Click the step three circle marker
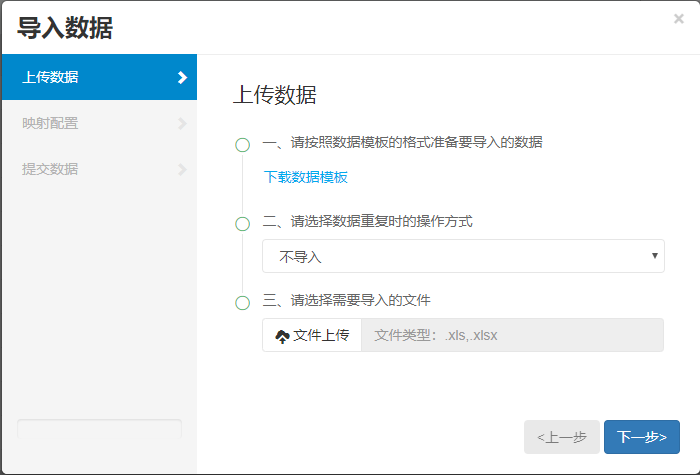 pos(242,303)
